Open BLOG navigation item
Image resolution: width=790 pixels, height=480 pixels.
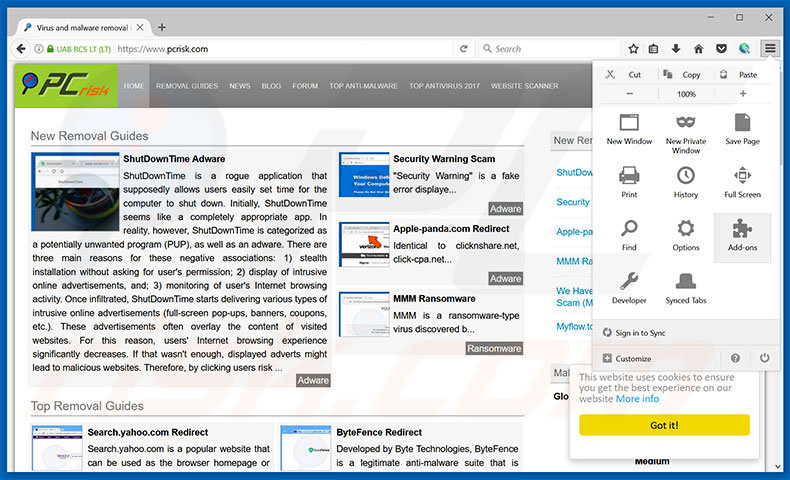(271, 86)
